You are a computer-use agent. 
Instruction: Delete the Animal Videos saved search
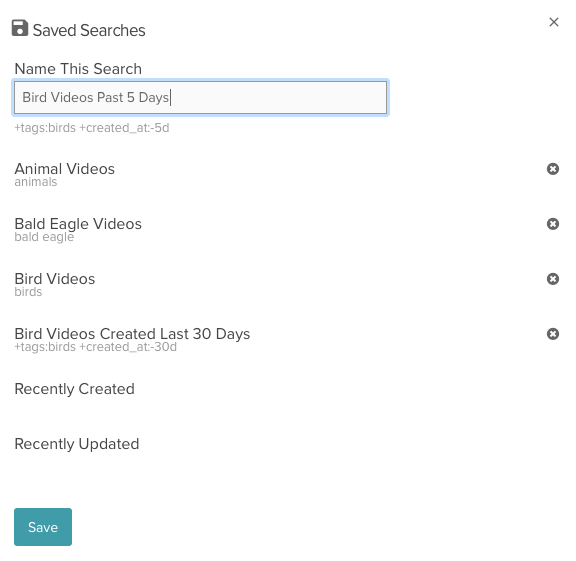tap(552, 169)
